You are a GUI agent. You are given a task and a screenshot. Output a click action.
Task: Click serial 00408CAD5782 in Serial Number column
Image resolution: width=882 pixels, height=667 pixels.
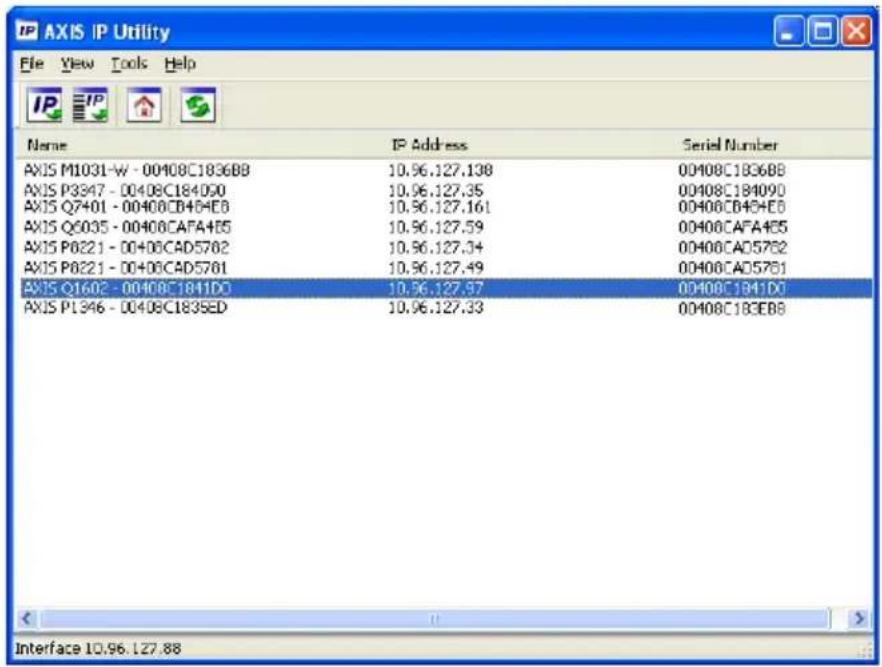[732, 247]
